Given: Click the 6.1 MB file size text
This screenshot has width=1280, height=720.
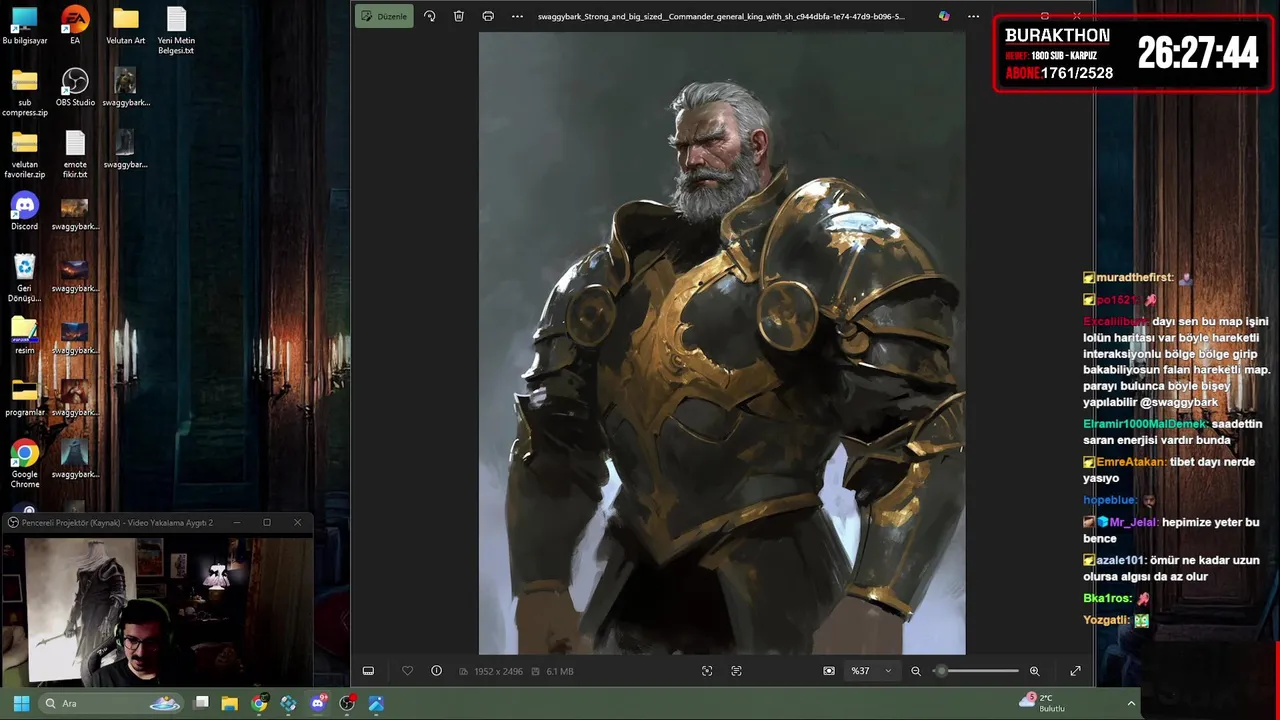Looking at the screenshot, I should (x=560, y=671).
